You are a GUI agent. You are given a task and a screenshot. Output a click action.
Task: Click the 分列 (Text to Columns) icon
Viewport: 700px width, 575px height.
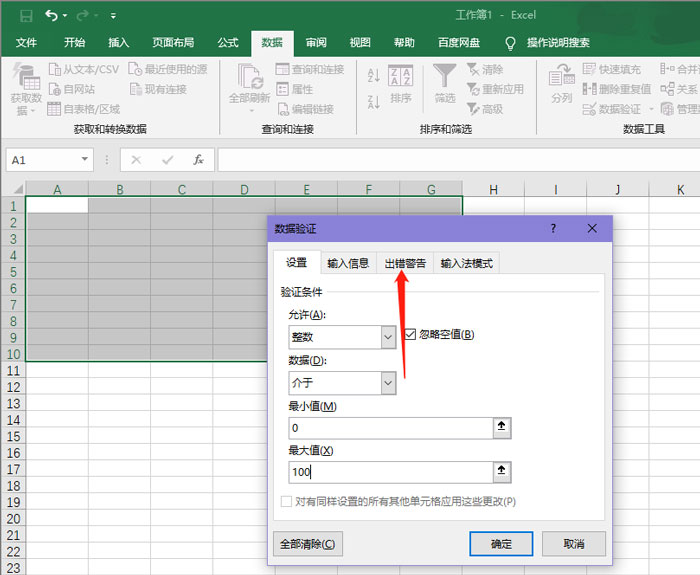(561, 78)
